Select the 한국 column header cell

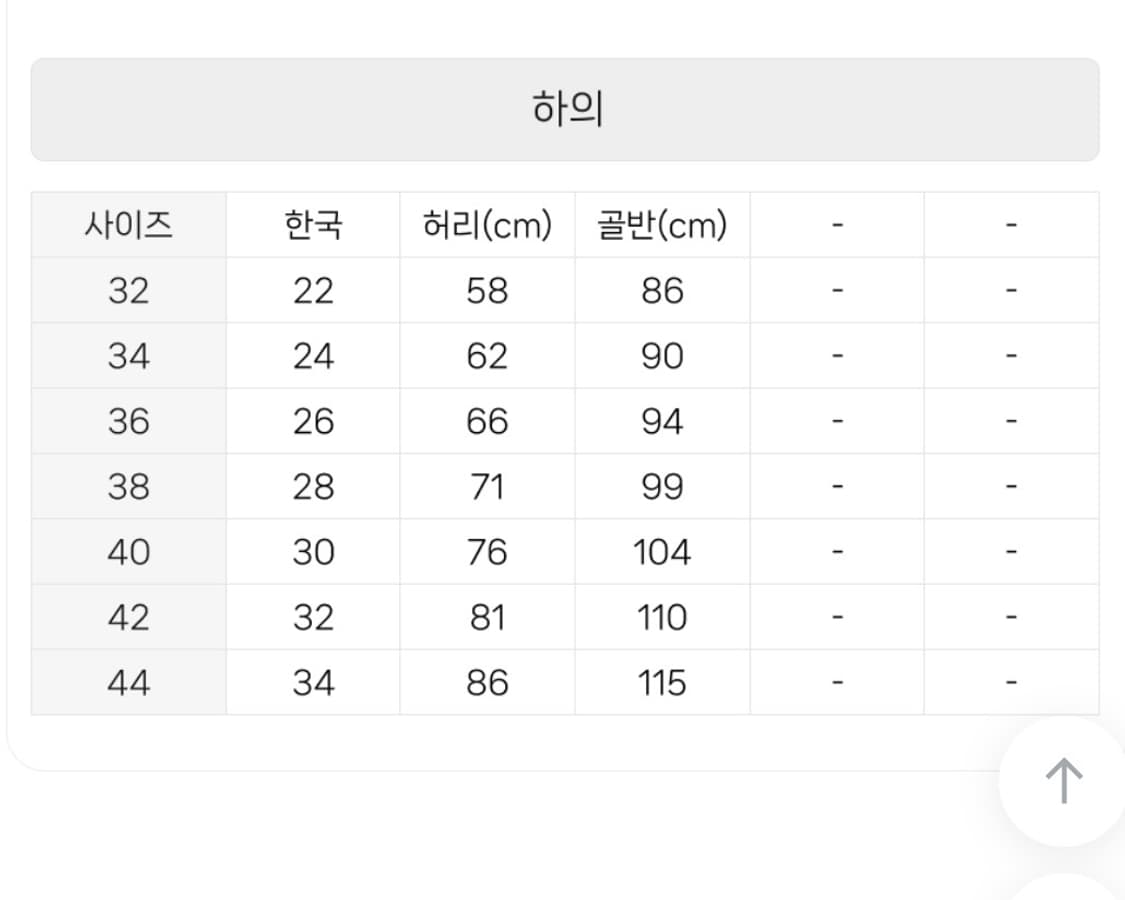click(313, 225)
